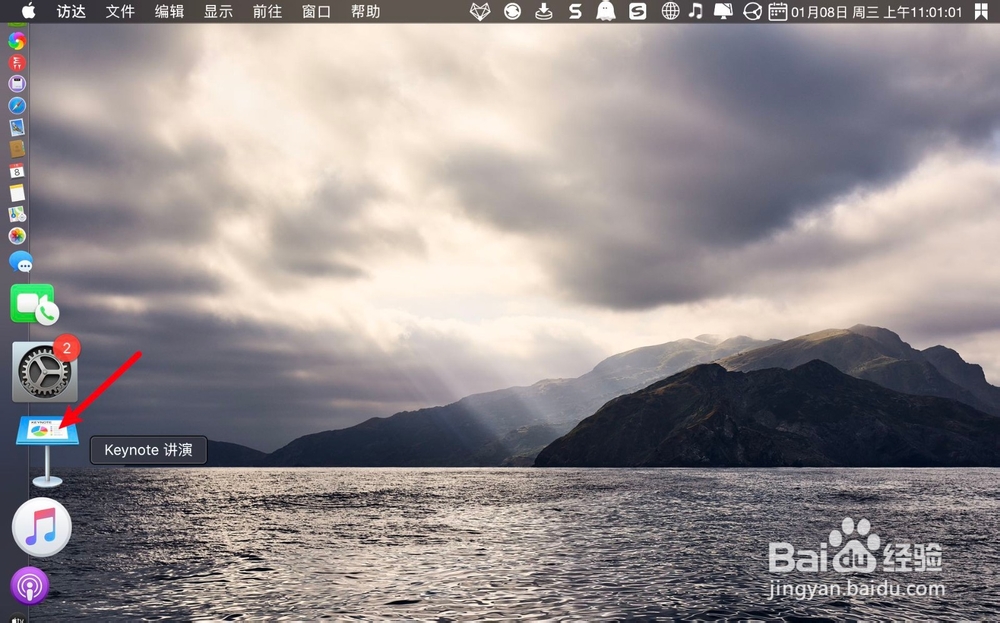This screenshot has width=1000, height=623.
Task: Open the brown Contacts book in Dock
Action: [x=17, y=149]
